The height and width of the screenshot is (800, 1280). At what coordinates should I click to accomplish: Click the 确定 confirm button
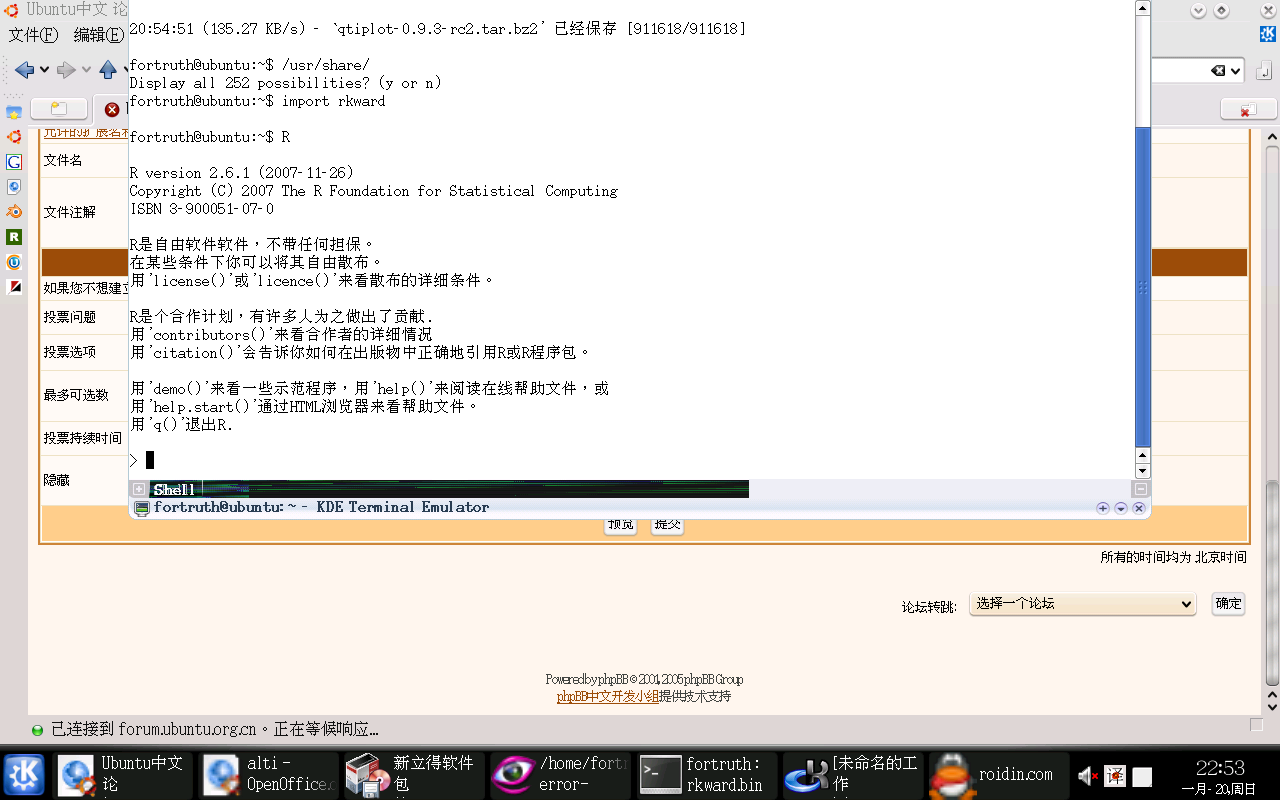pyautogui.click(x=1228, y=603)
